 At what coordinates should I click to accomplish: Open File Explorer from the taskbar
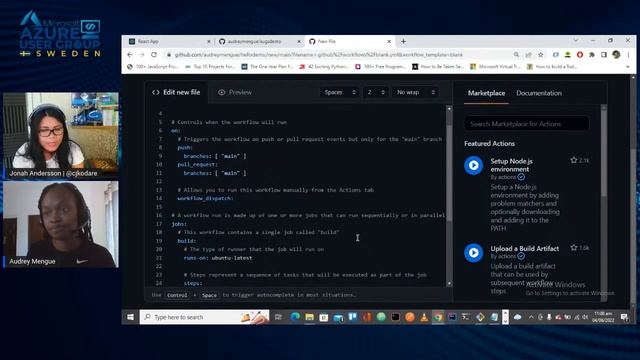coord(309,317)
